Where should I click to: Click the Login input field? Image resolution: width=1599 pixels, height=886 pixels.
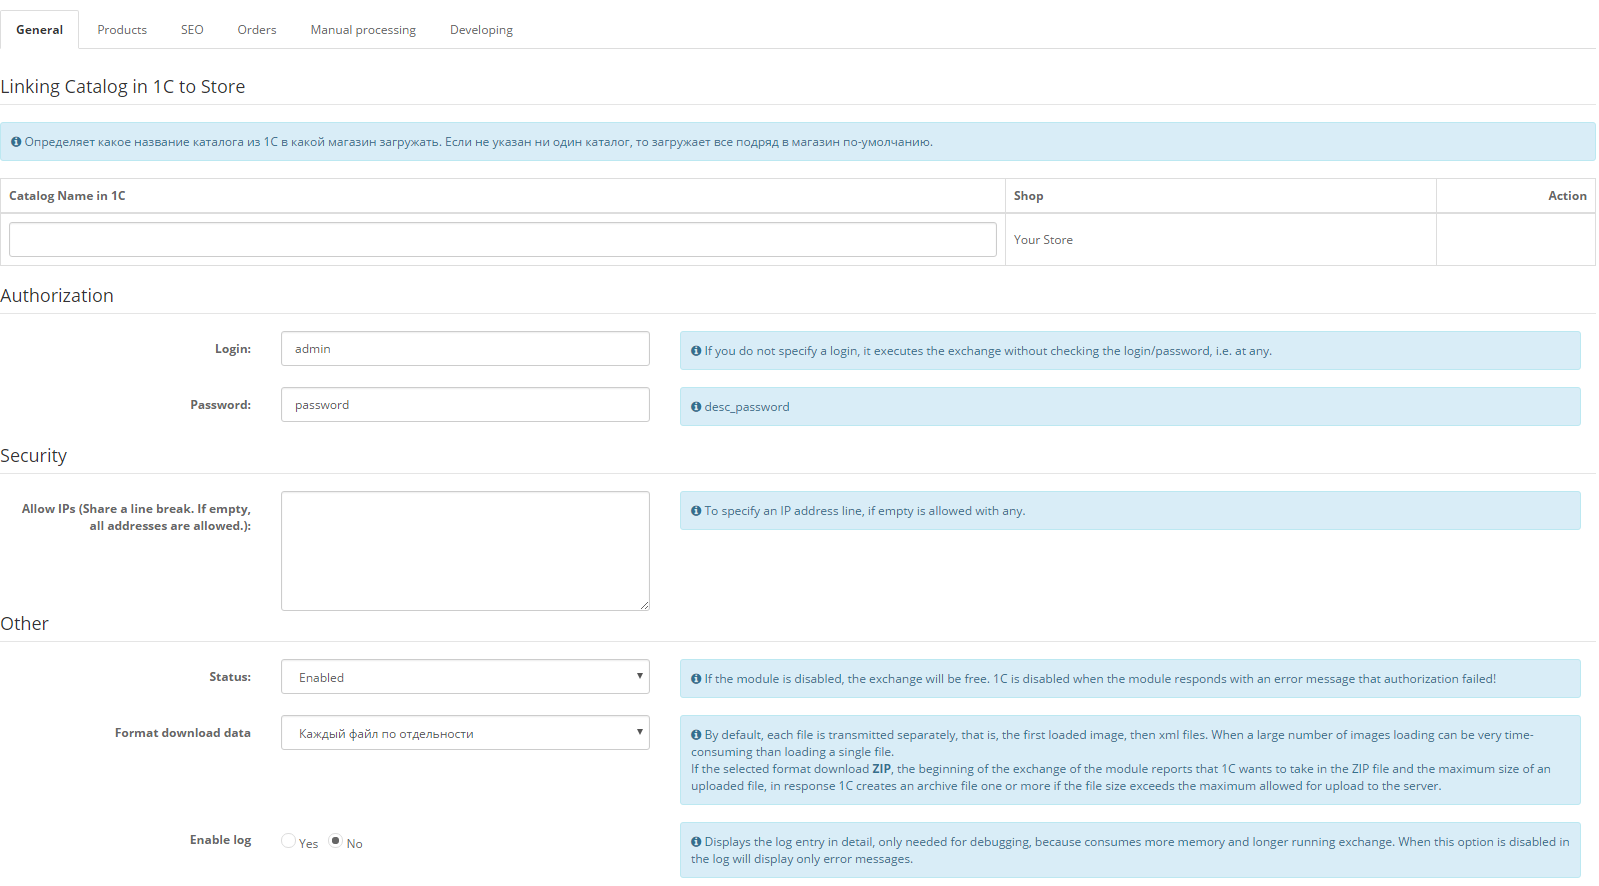coord(465,349)
